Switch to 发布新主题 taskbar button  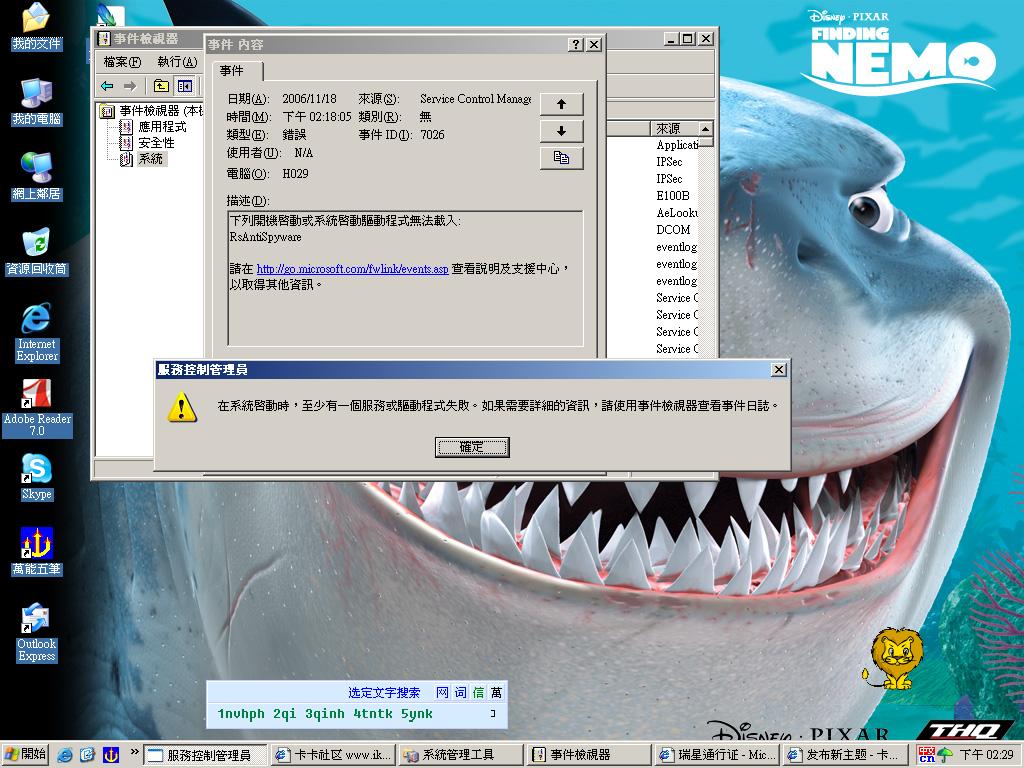tap(844, 755)
